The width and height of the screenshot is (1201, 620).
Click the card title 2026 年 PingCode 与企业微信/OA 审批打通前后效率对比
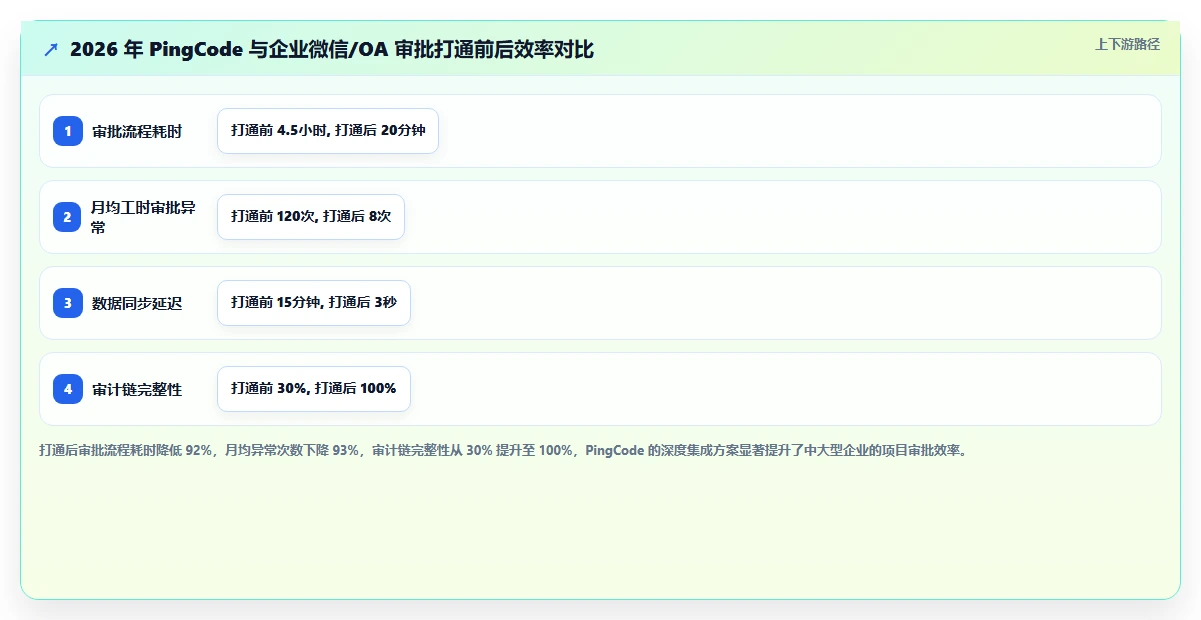332,50
